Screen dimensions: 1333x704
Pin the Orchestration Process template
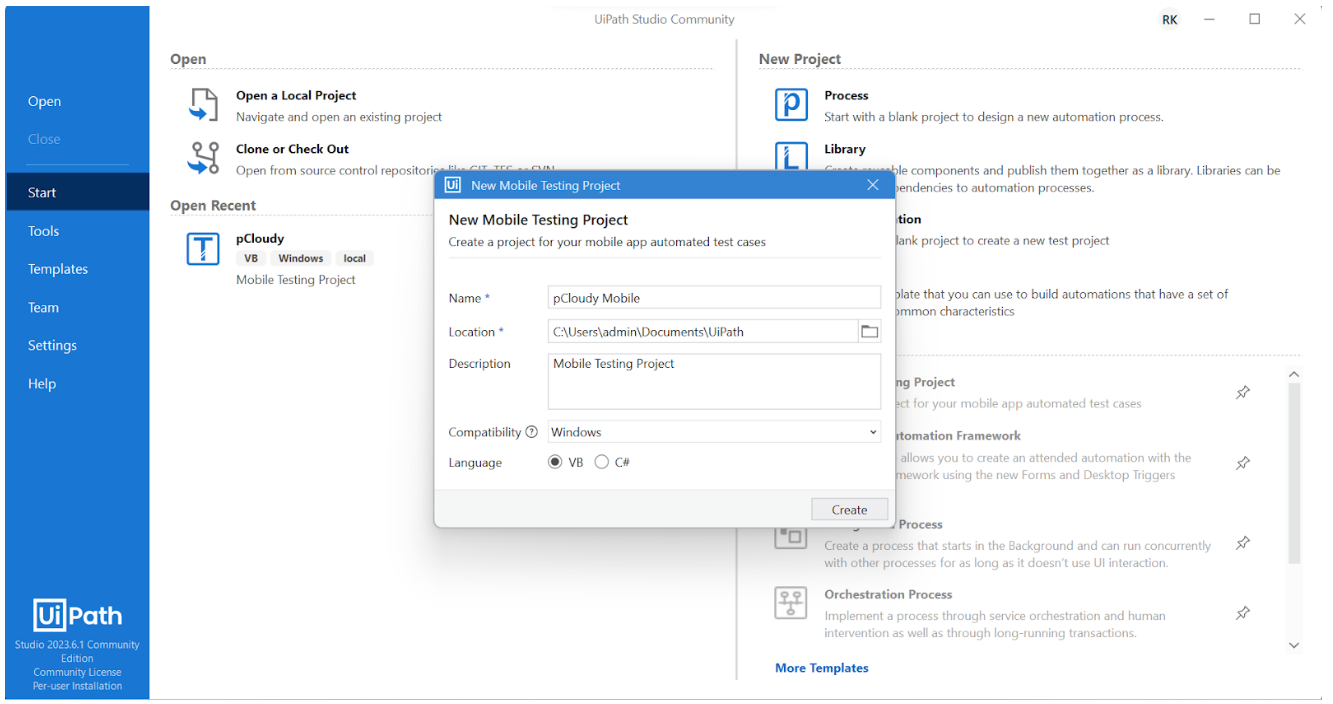pos(1243,613)
